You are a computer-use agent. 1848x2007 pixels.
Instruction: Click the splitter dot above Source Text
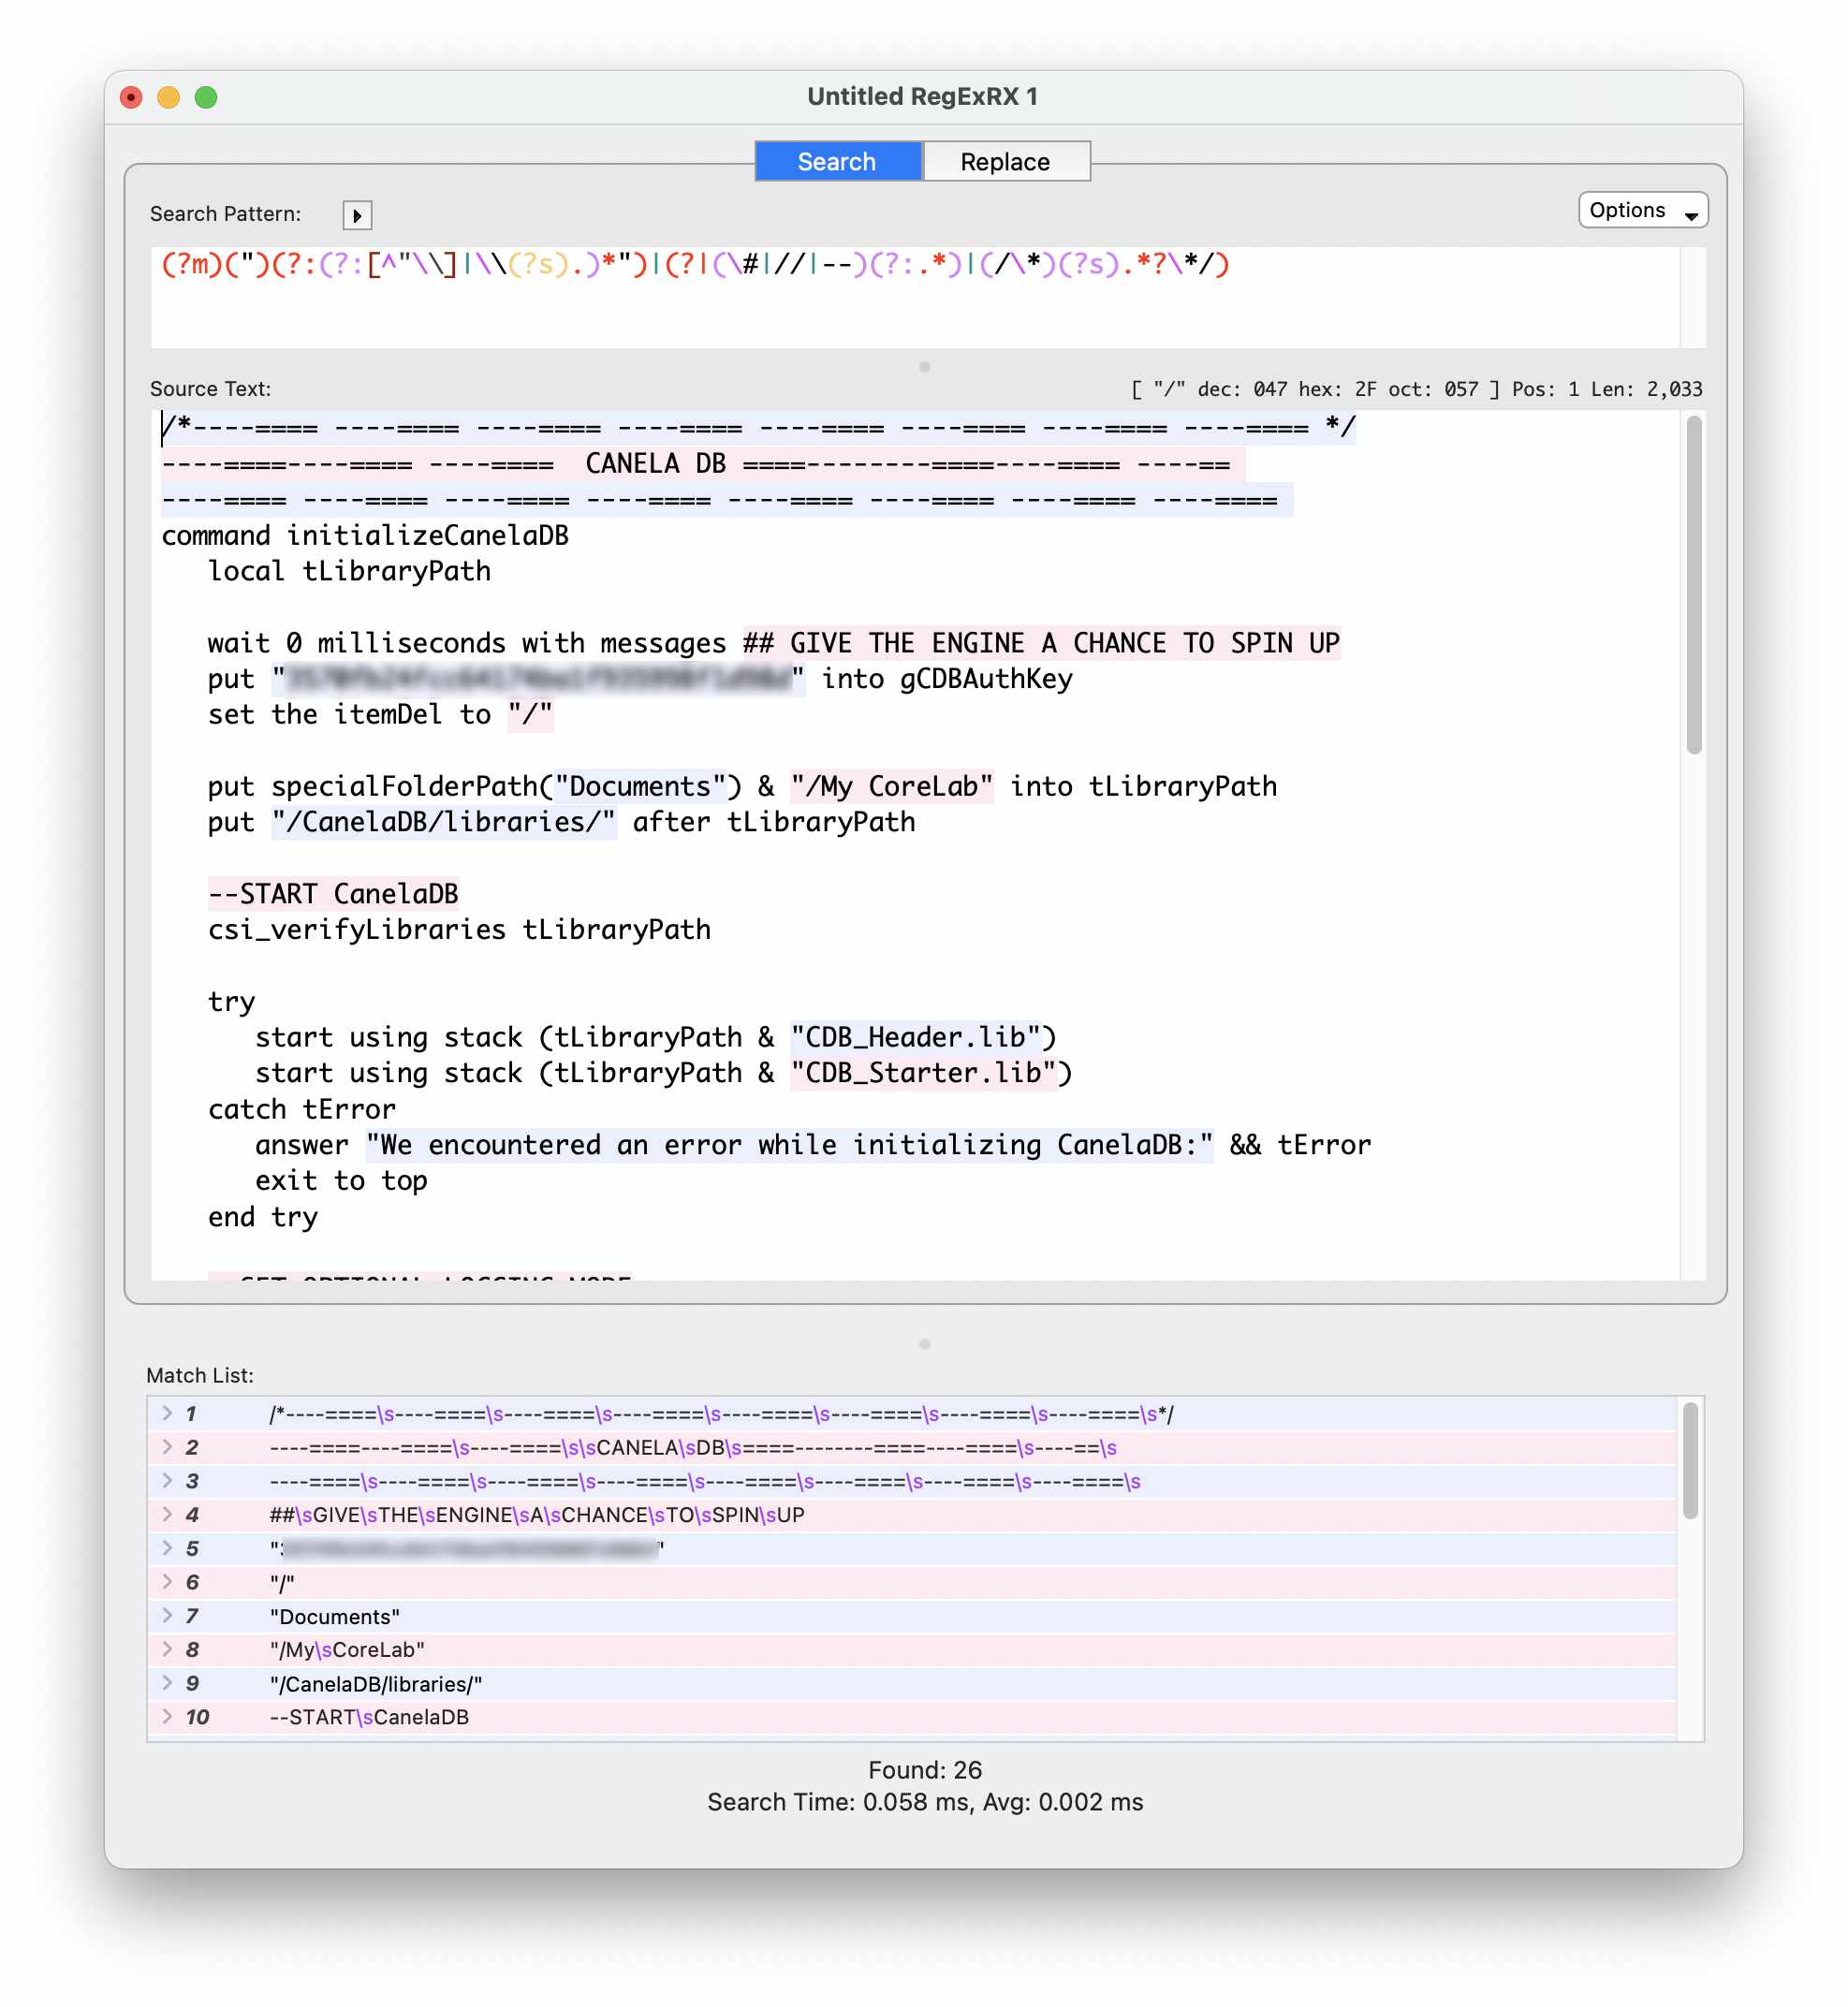pyautogui.click(x=924, y=367)
